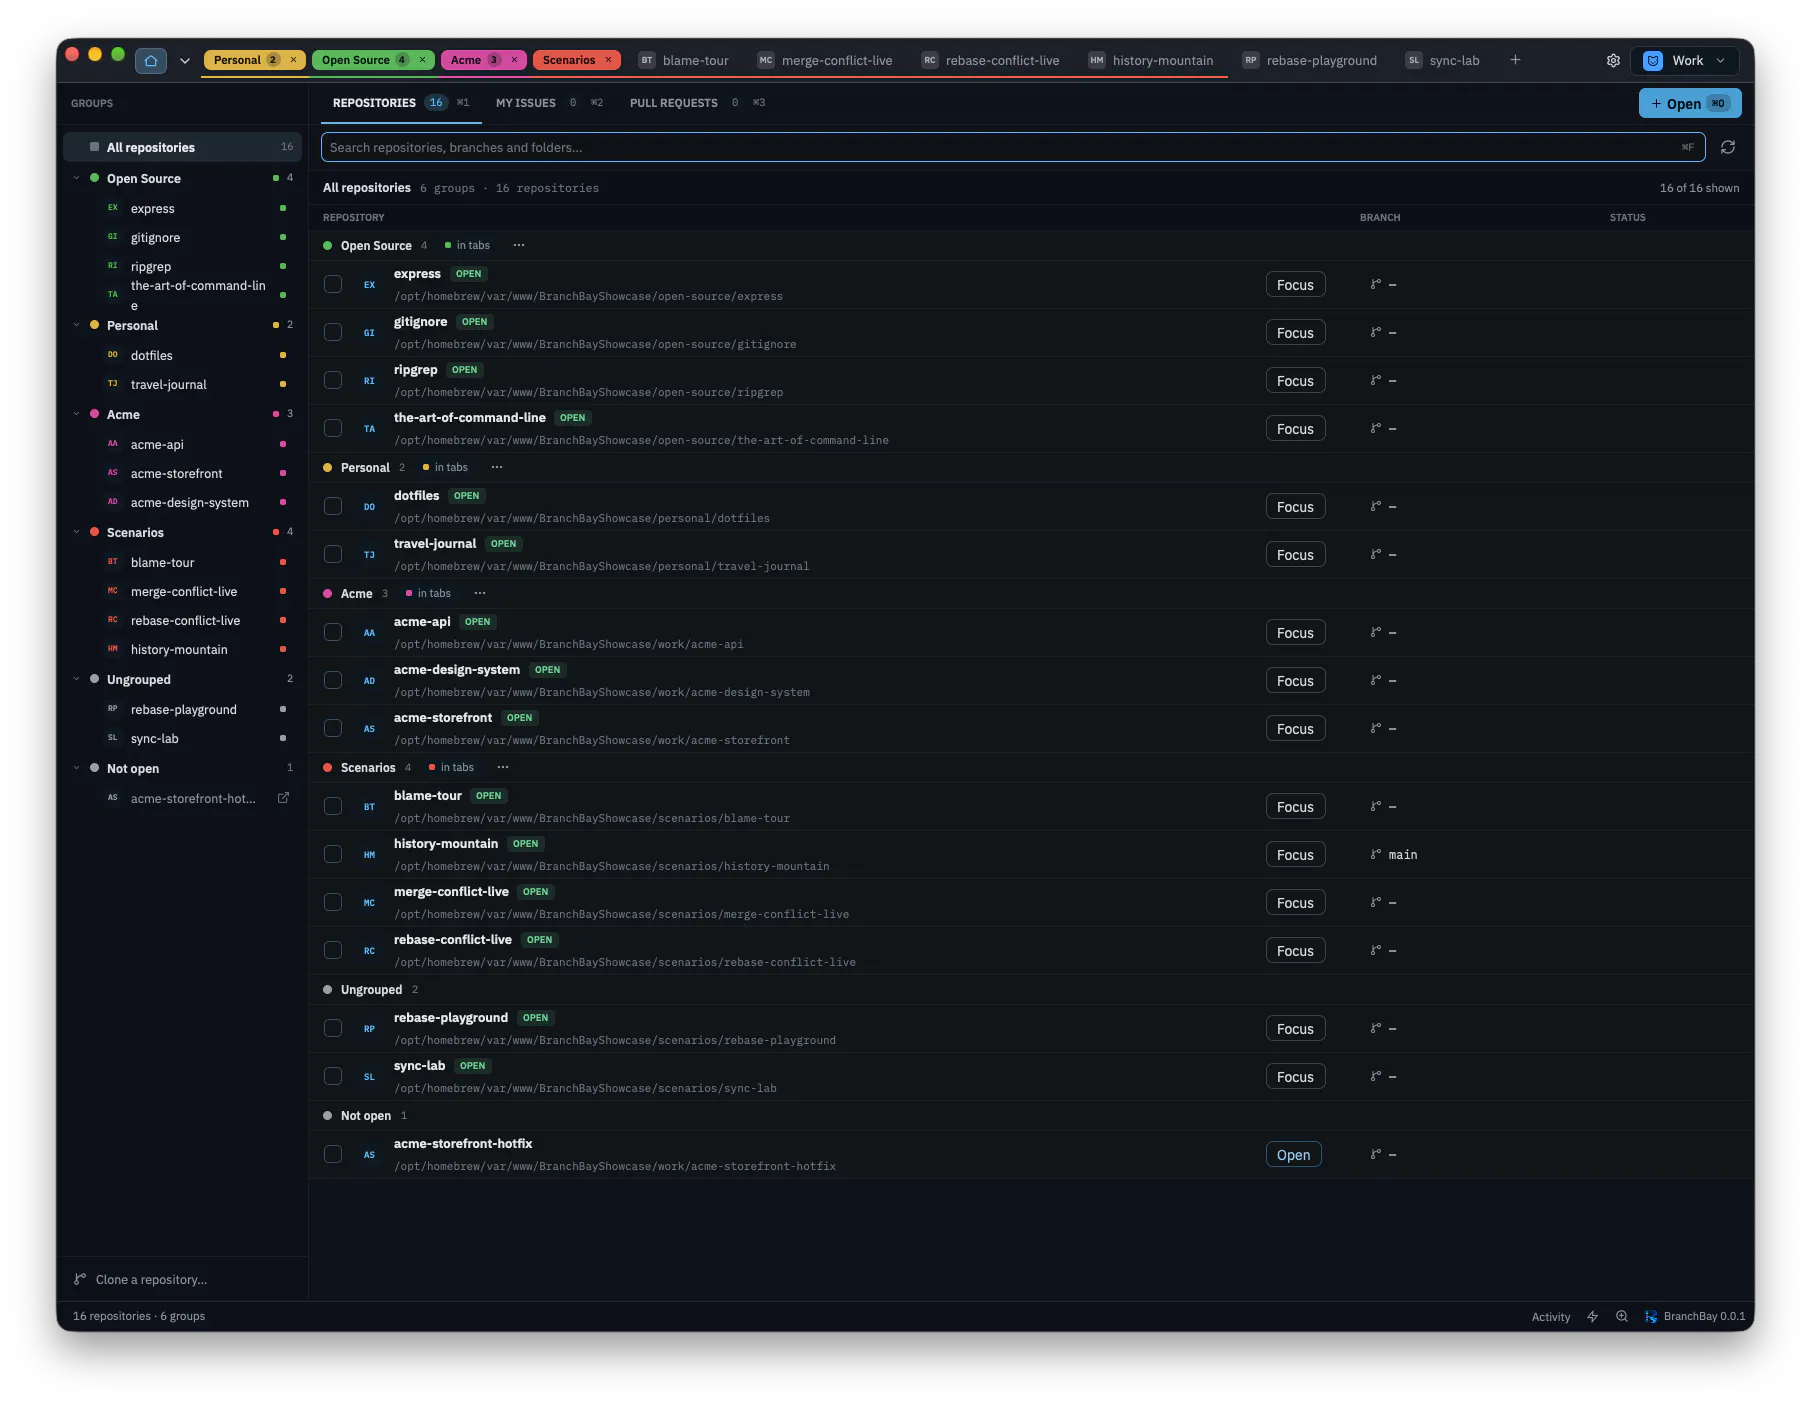Check the checkbox for the history-mountain repository

pyautogui.click(x=333, y=854)
